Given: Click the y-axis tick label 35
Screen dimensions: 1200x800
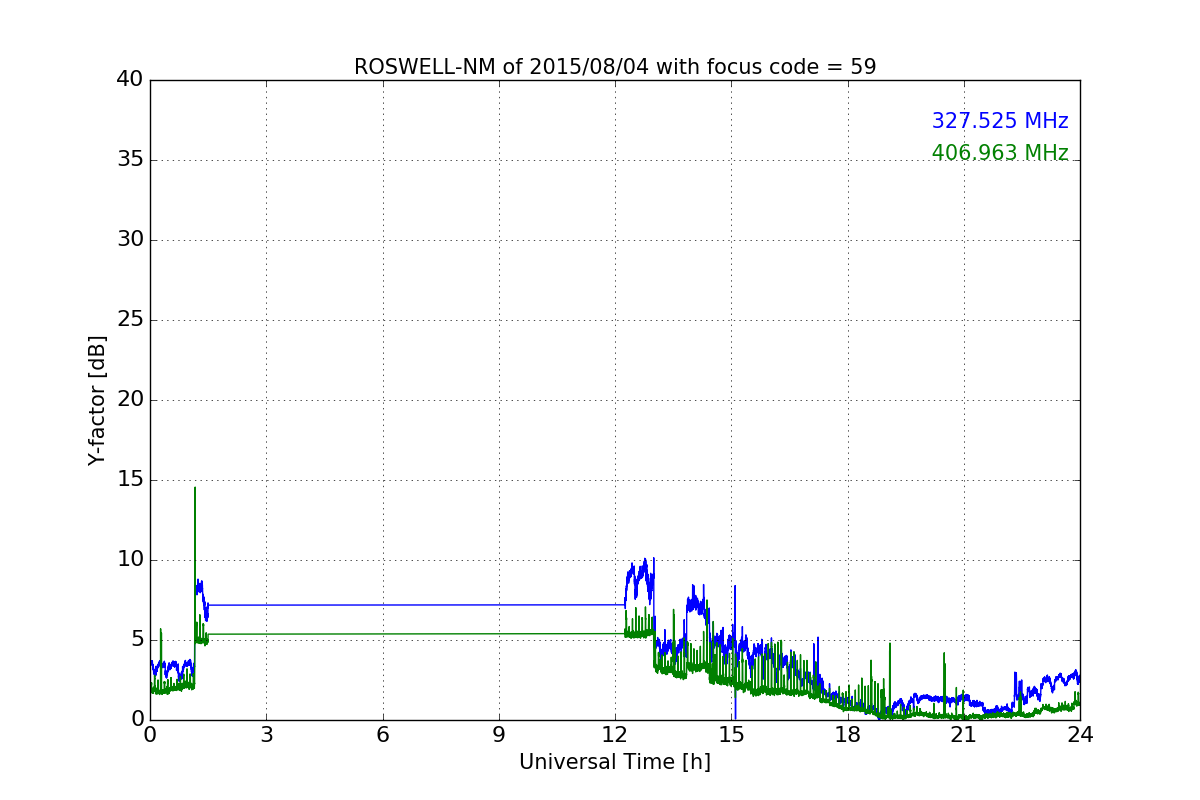Looking at the screenshot, I should tap(130, 160).
